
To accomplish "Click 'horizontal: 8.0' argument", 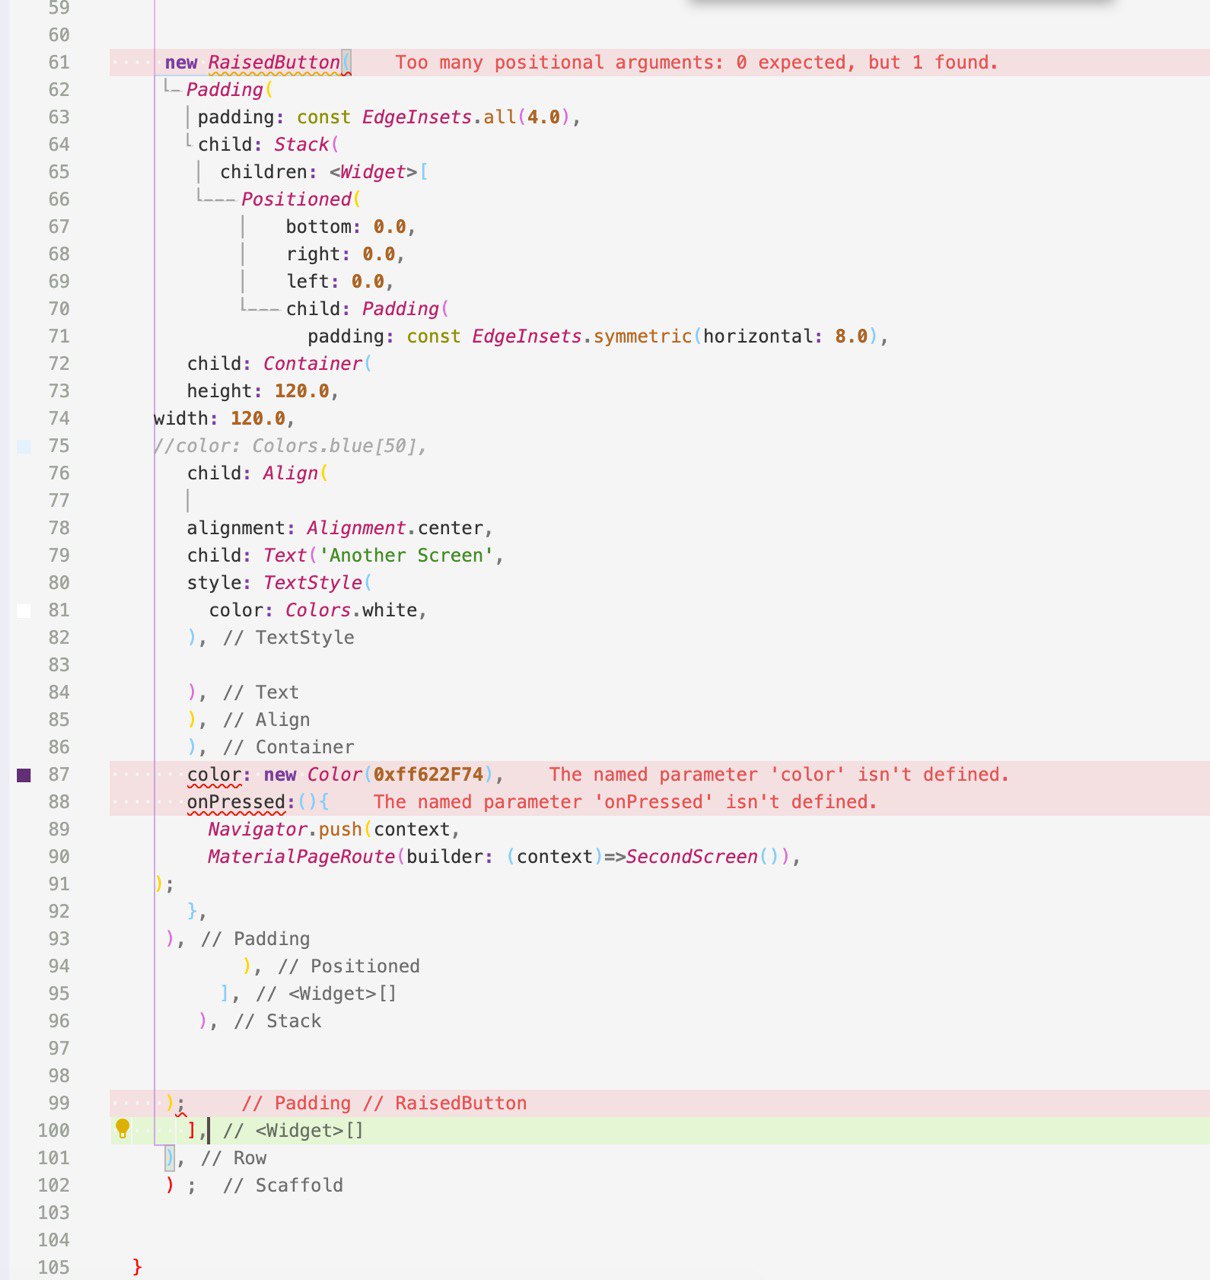I will pos(786,336).
